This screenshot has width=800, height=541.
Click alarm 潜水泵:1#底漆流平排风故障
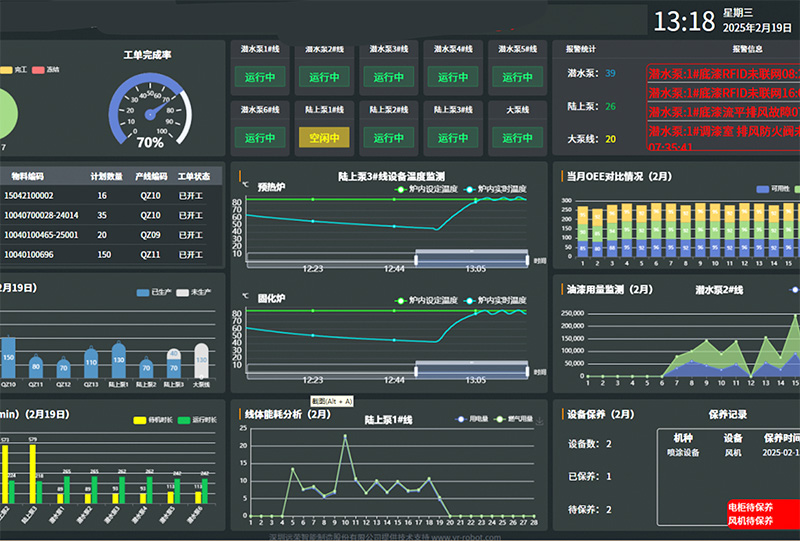(x=723, y=112)
